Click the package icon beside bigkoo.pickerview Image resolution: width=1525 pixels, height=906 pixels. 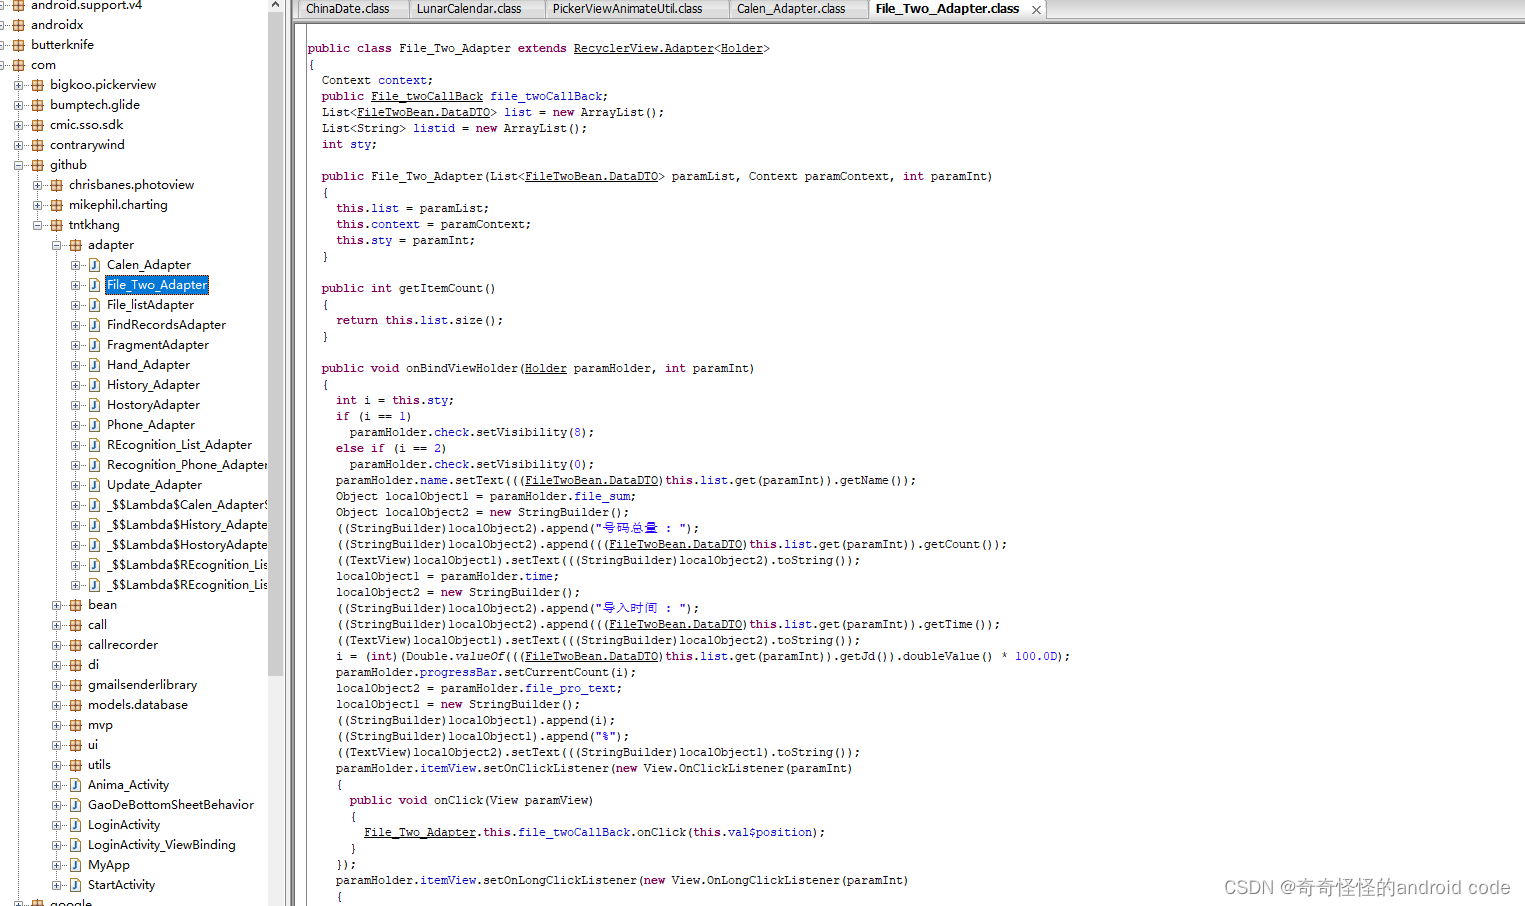(x=37, y=85)
